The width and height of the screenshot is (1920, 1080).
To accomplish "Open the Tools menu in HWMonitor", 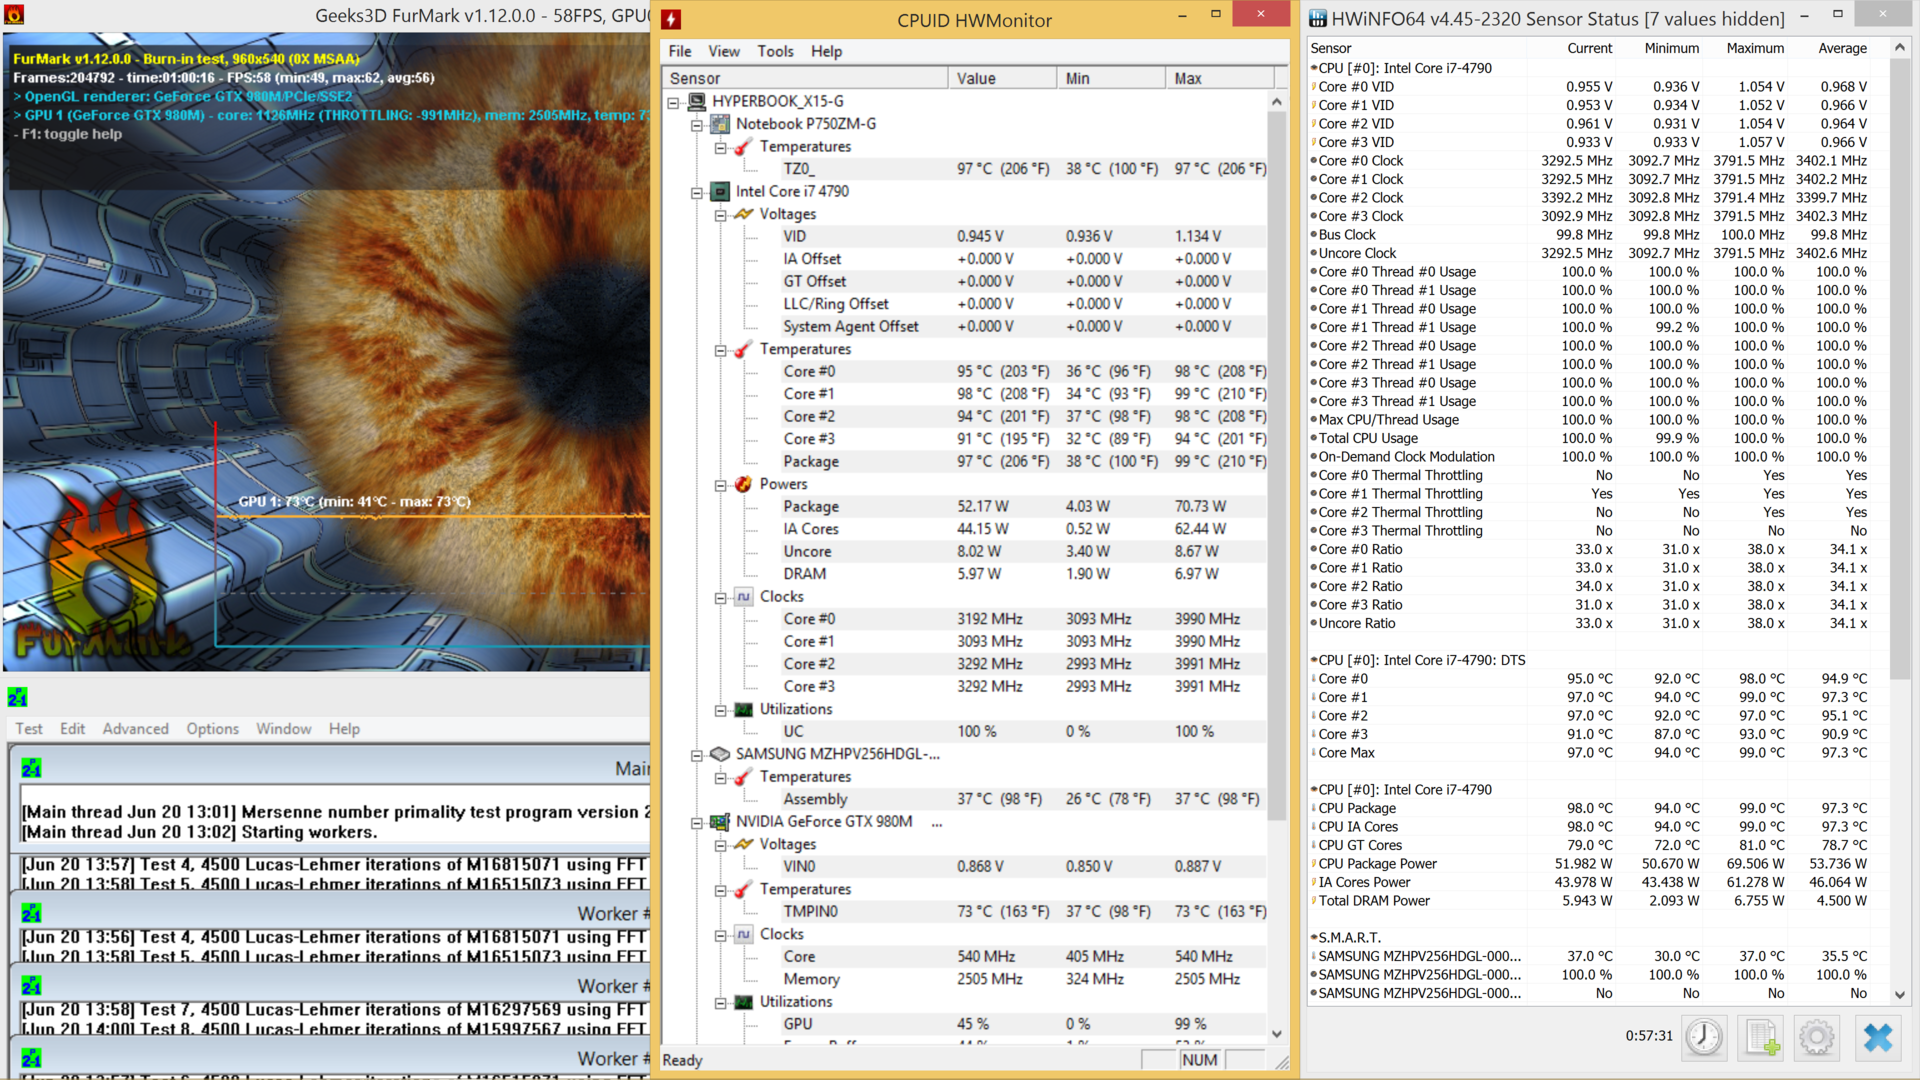I will [x=774, y=51].
